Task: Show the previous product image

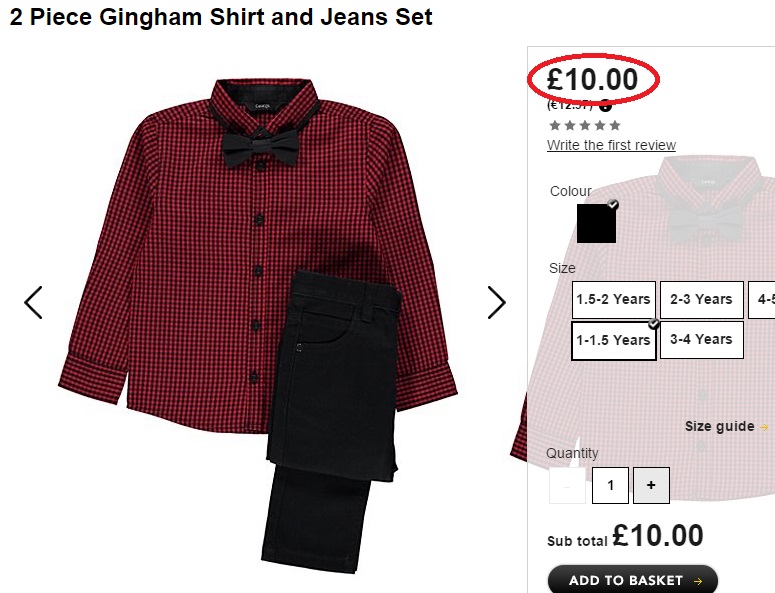Action: [x=33, y=302]
